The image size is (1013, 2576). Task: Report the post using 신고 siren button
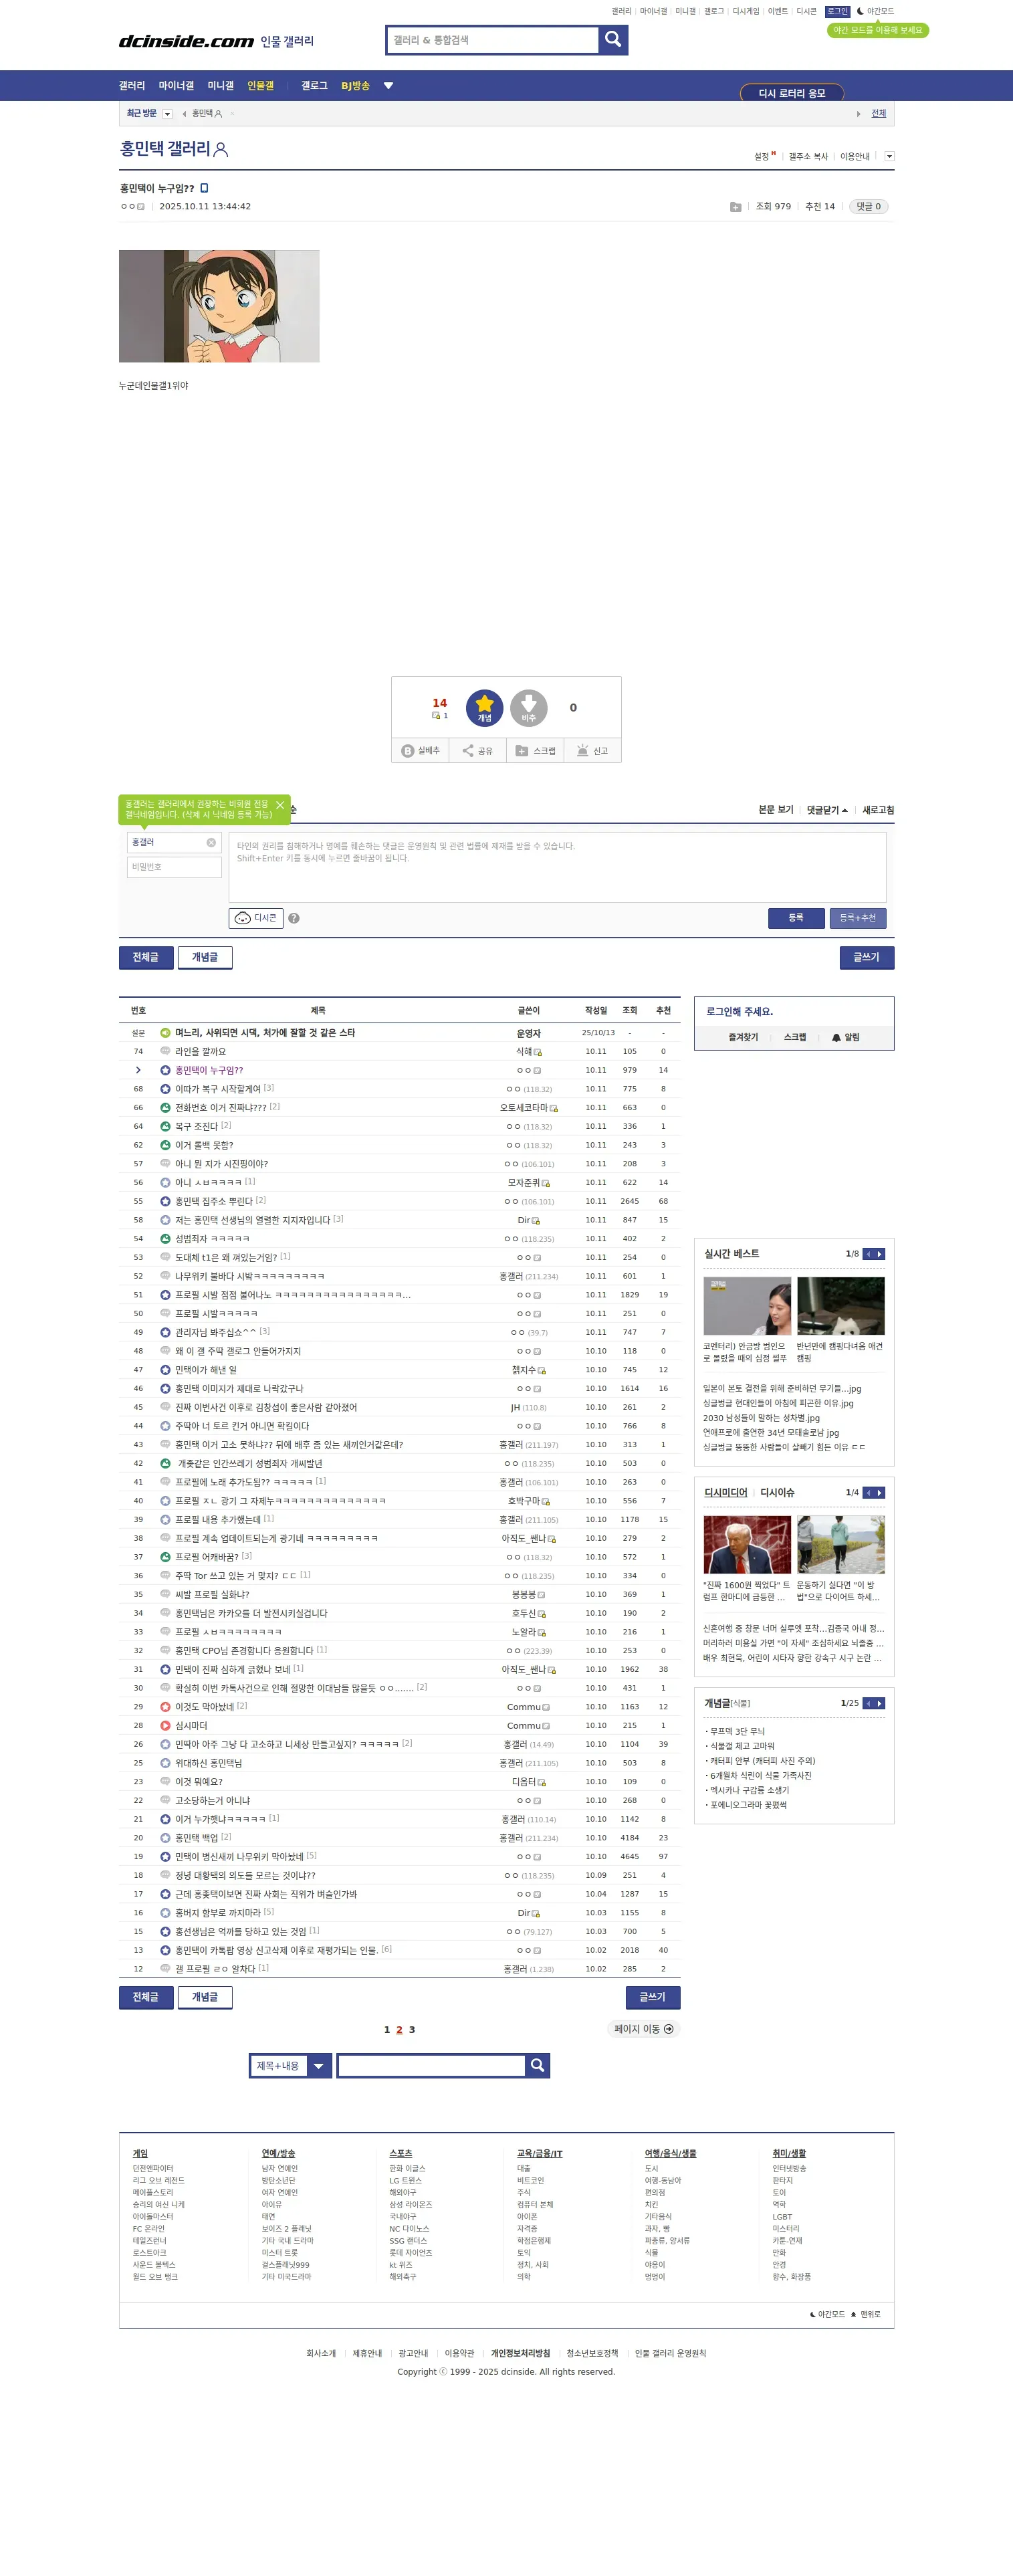pos(593,750)
